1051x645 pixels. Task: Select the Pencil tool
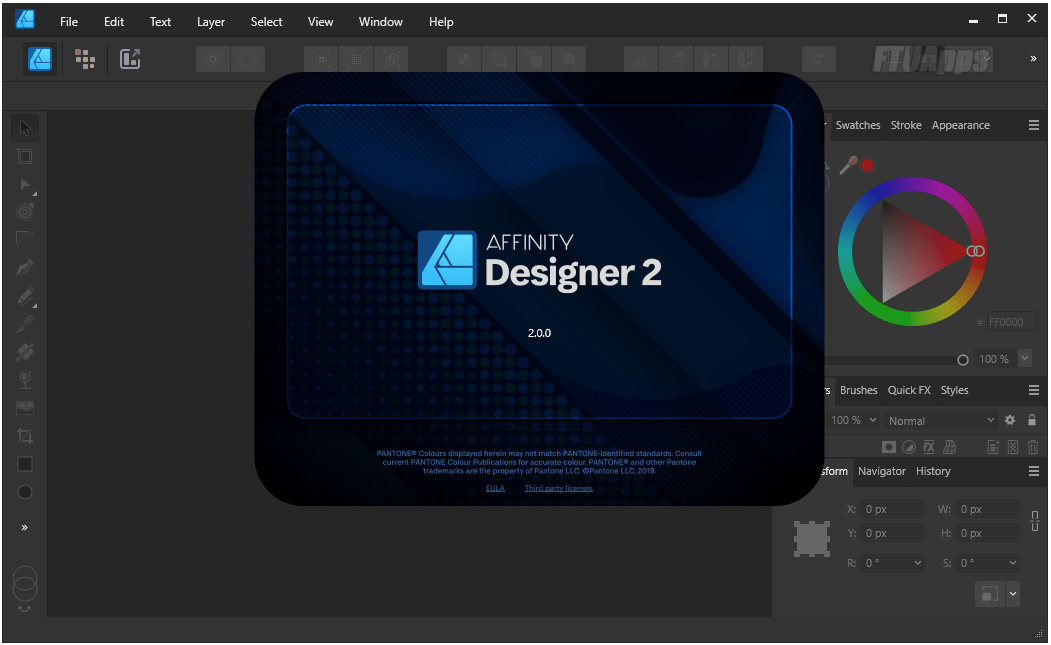(25, 296)
